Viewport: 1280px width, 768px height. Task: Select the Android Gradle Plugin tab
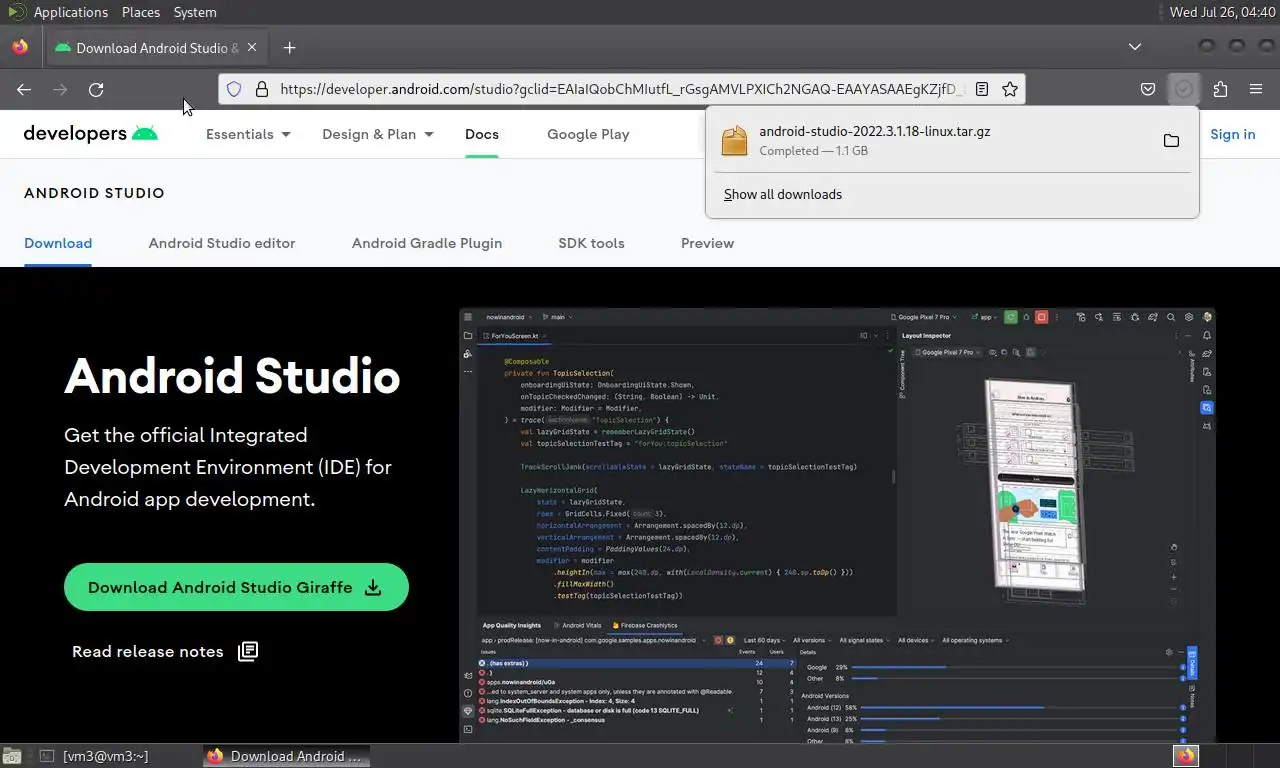427,243
